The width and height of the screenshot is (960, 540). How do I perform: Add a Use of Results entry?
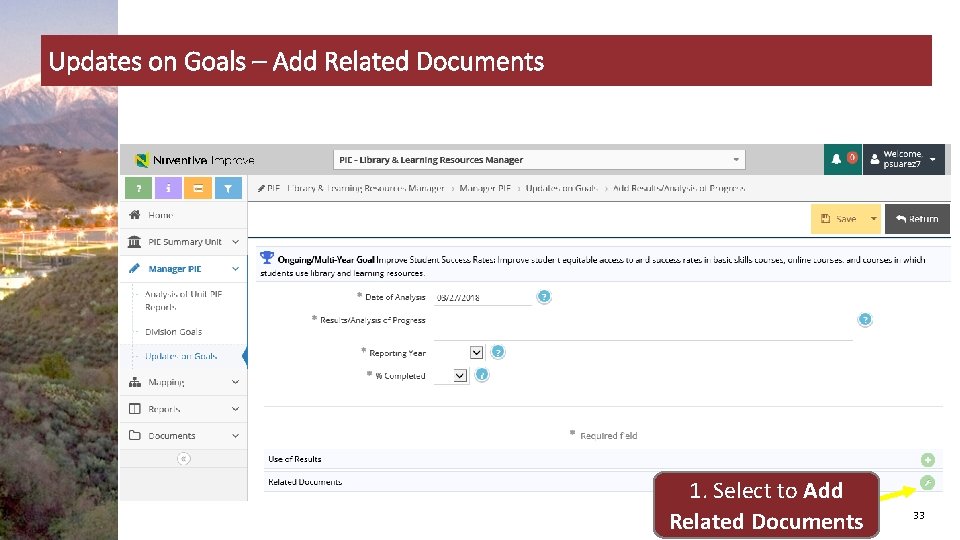pos(928,459)
